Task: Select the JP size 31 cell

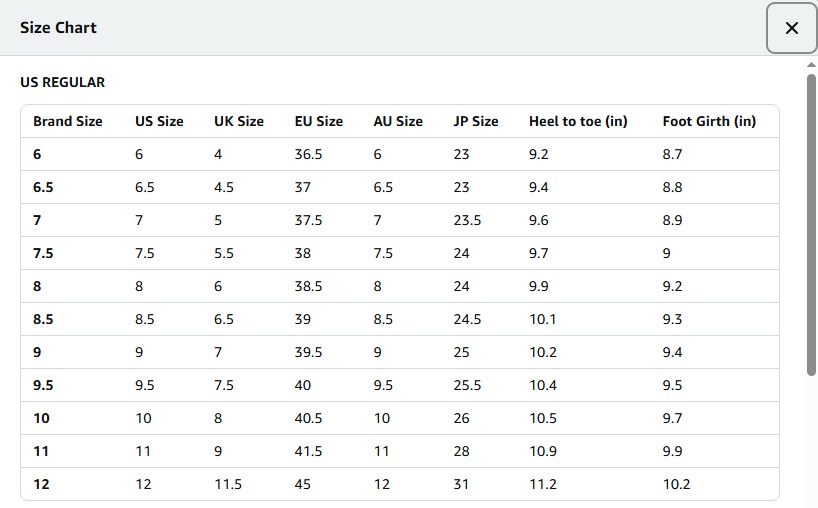Action: click(461, 484)
